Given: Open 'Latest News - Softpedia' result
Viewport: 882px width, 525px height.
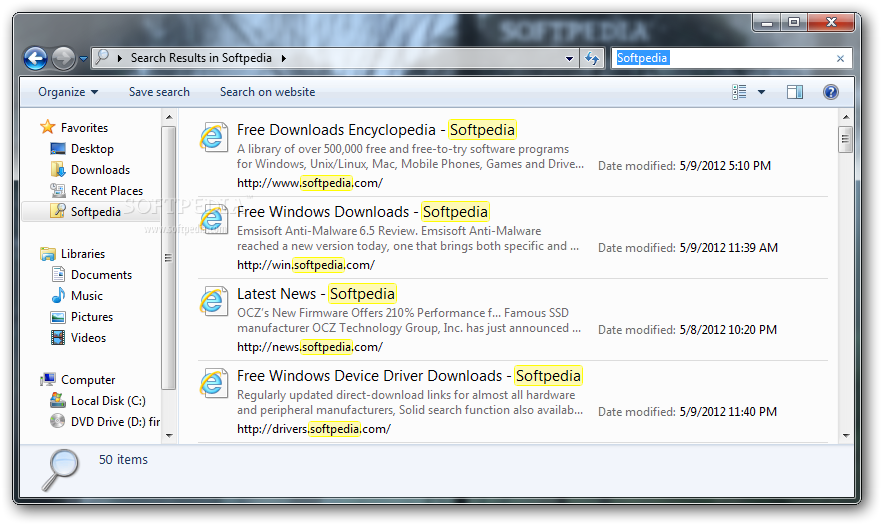Looking at the screenshot, I should click(x=316, y=294).
